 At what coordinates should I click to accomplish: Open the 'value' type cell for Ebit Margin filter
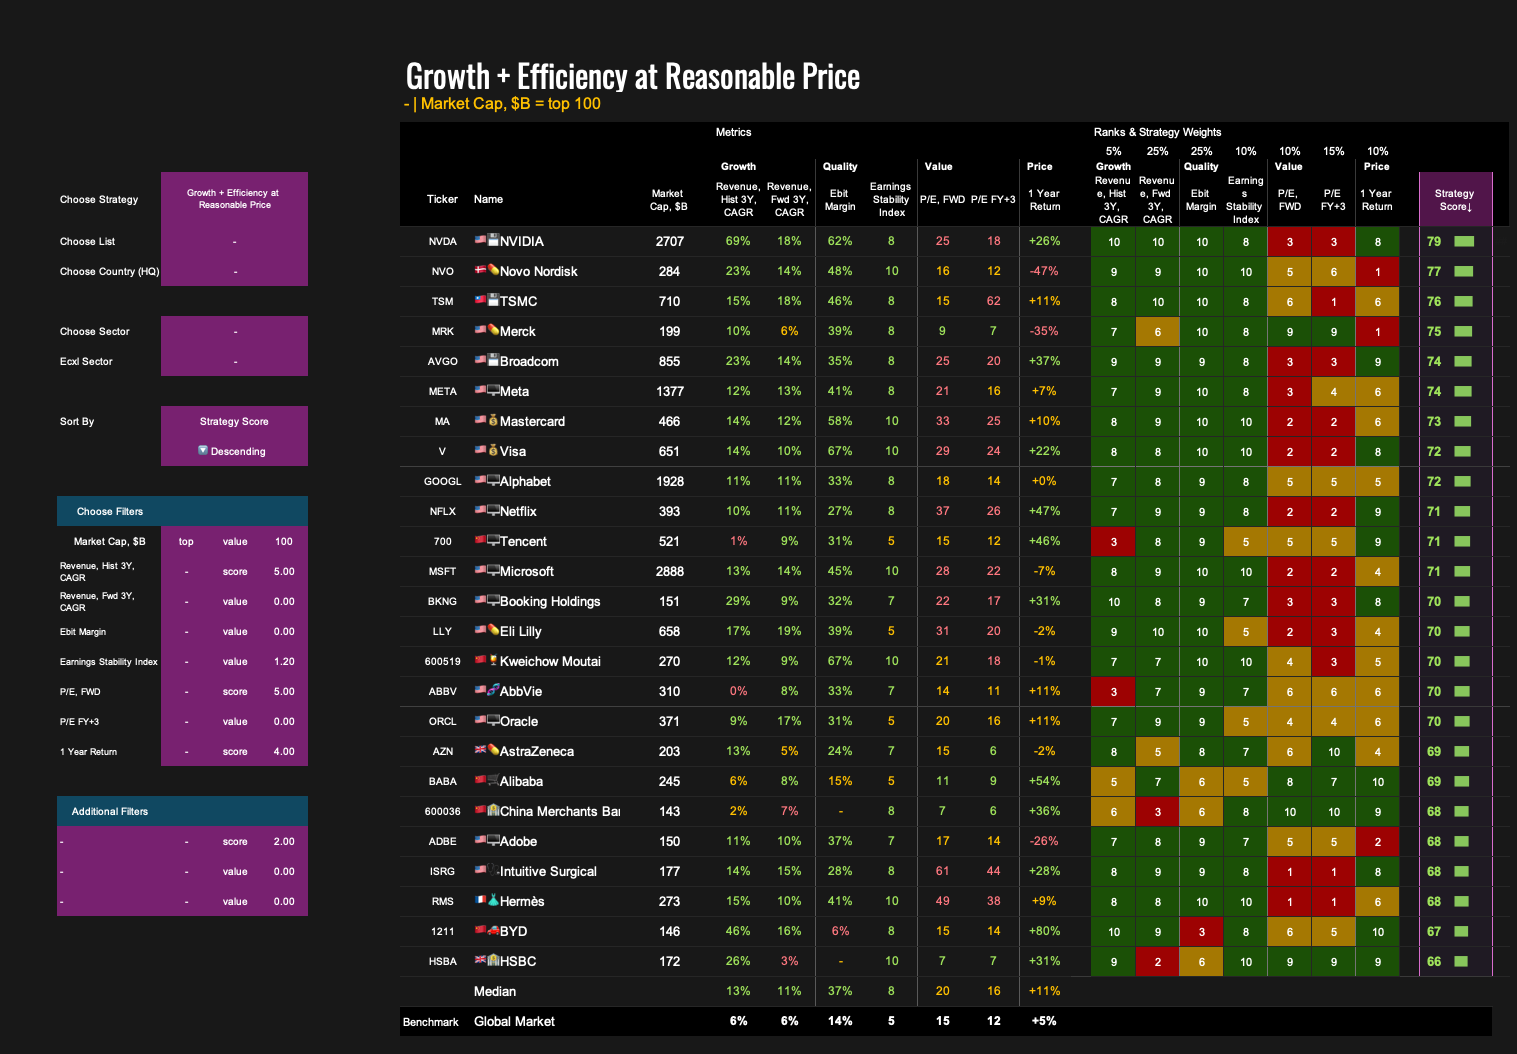pos(235,631)
